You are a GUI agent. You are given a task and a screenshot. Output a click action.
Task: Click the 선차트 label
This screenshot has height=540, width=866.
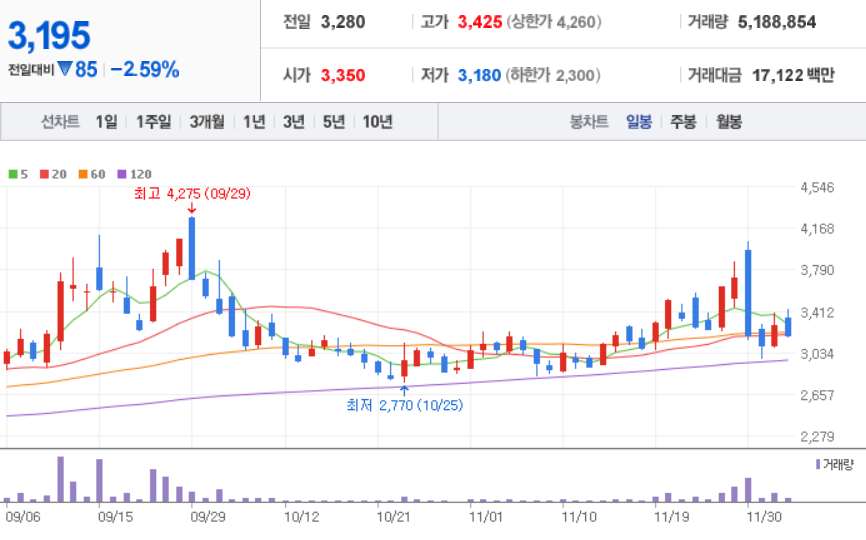coord(60,121)
